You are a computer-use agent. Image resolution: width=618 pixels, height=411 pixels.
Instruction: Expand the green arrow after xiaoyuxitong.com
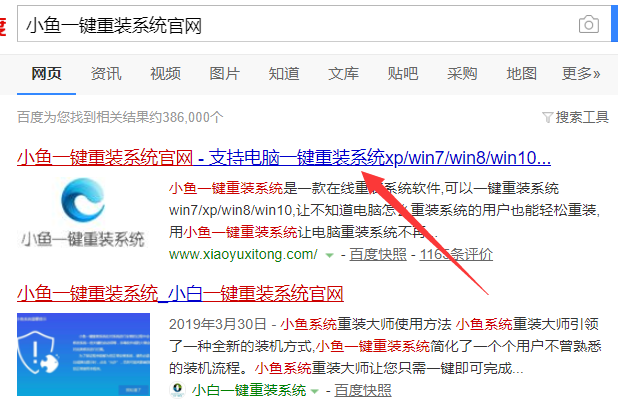click(329, 256)
